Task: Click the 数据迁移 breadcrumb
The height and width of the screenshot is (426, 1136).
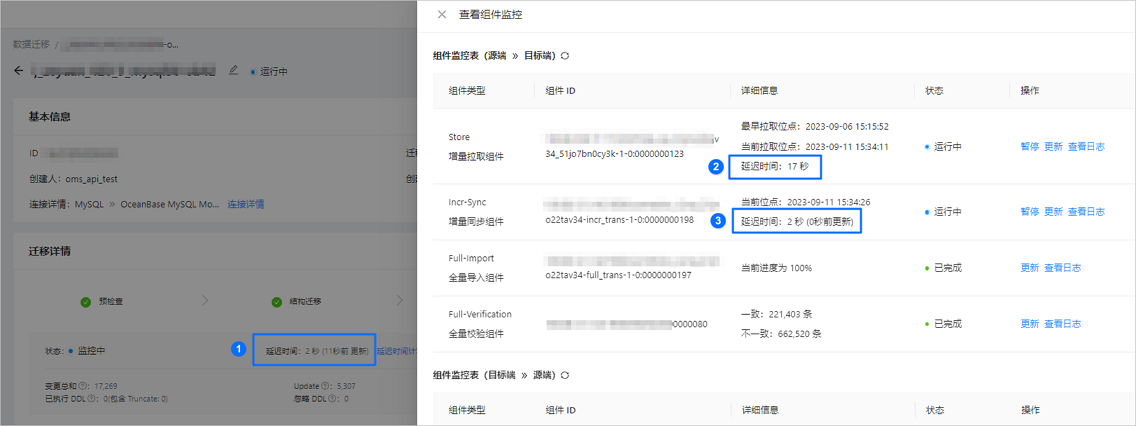Action: pos(31,44)
